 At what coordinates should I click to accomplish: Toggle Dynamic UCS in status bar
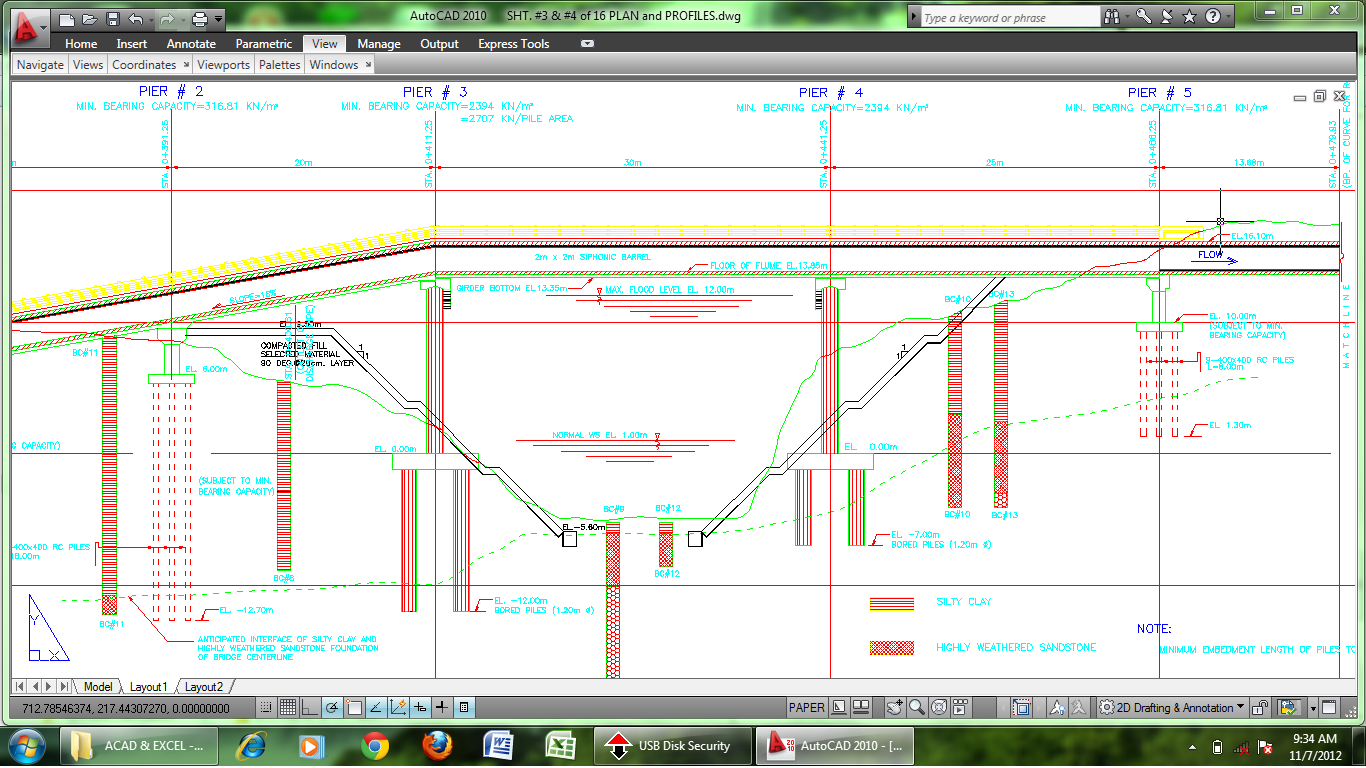[398, 708]
